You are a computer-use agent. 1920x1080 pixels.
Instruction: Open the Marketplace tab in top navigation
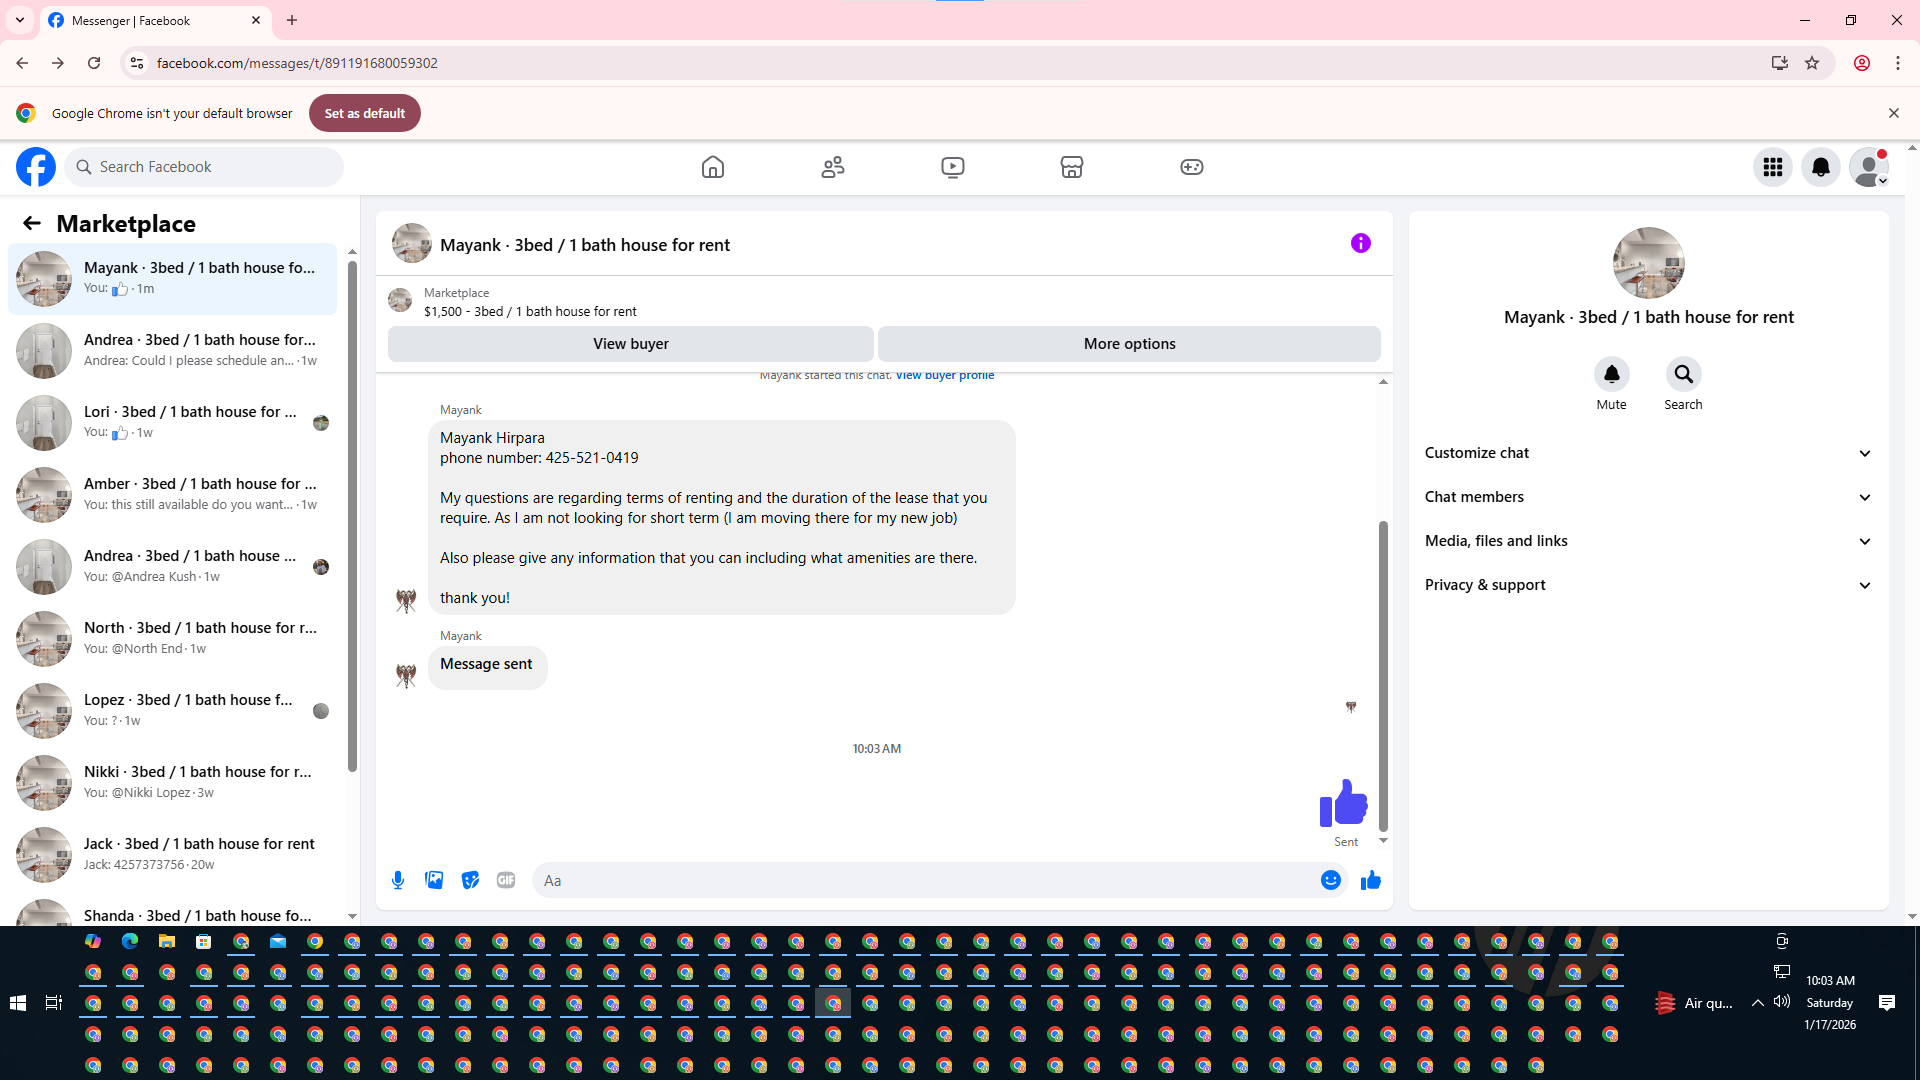point(1071,167)
